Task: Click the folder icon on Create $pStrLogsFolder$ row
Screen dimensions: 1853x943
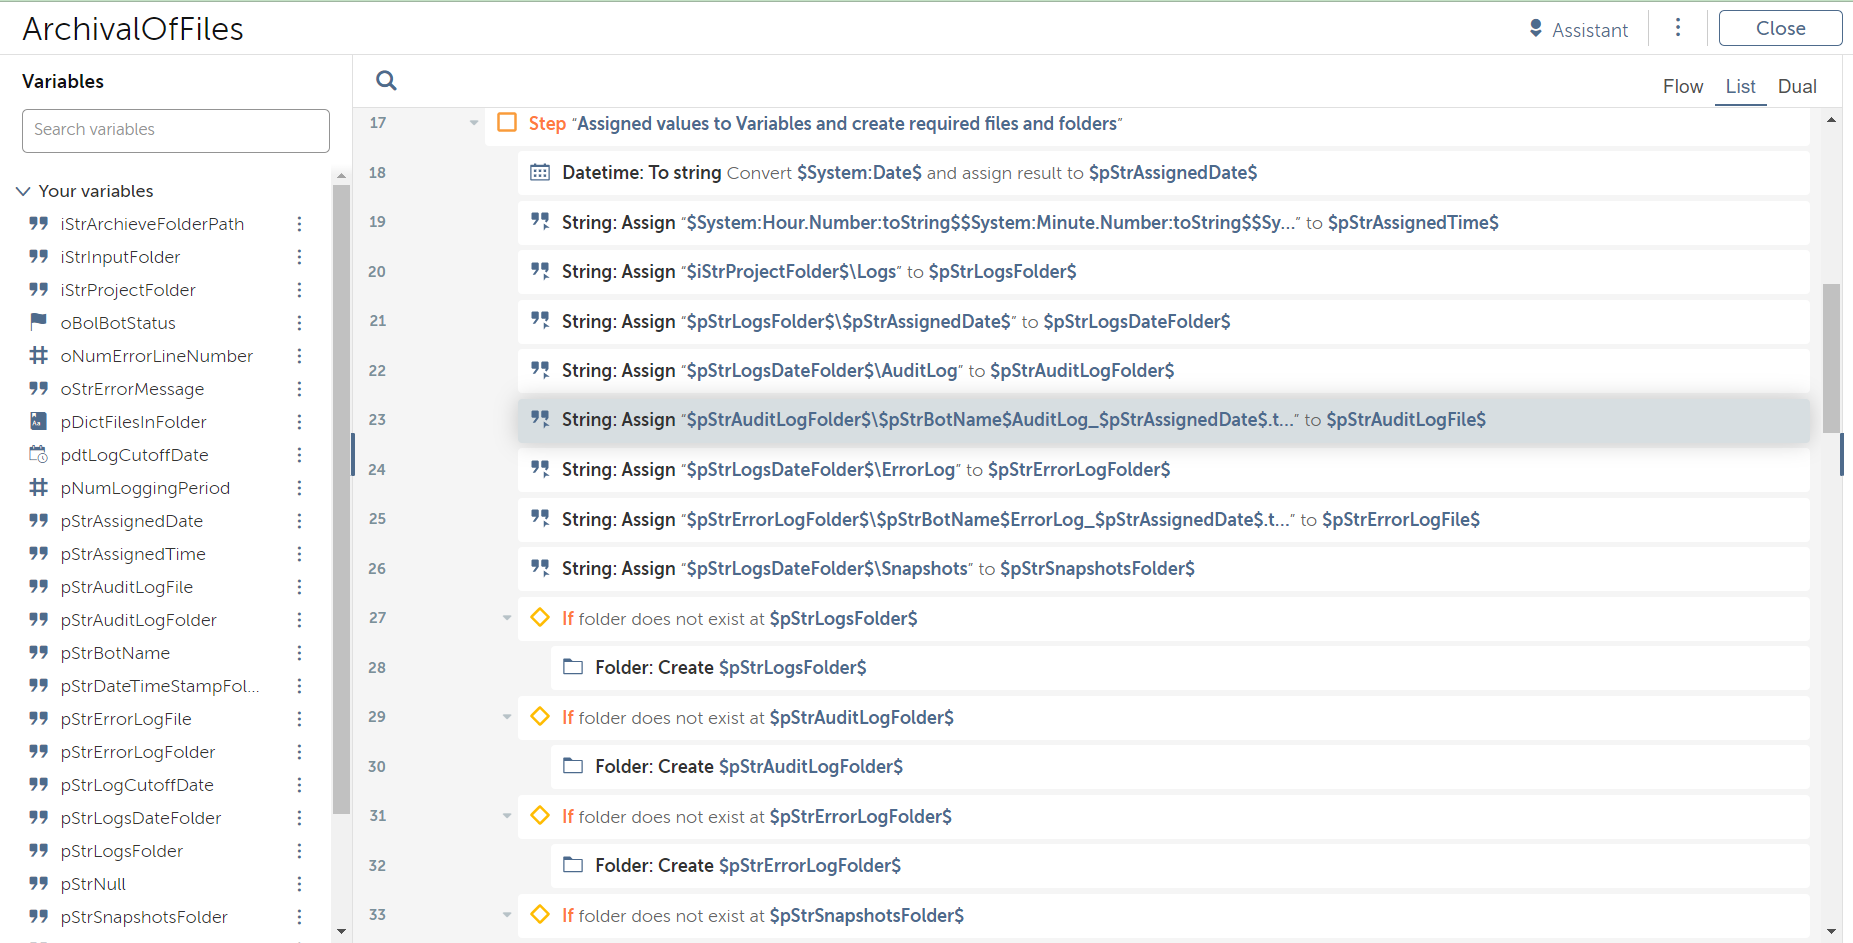Action: point(573,667)
